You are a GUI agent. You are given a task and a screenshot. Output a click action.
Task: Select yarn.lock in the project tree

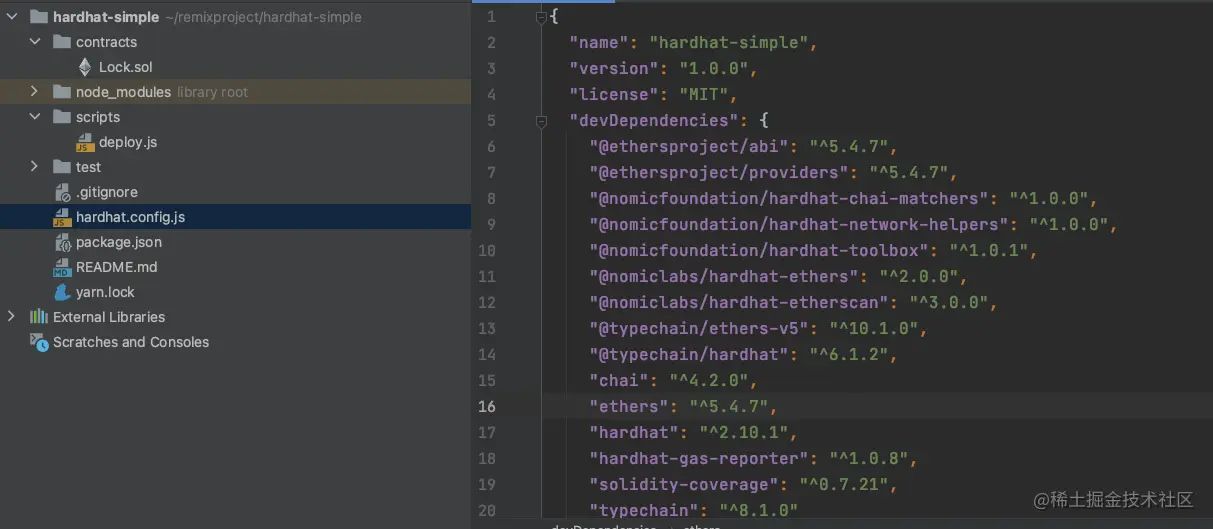(x=105, y=292)
